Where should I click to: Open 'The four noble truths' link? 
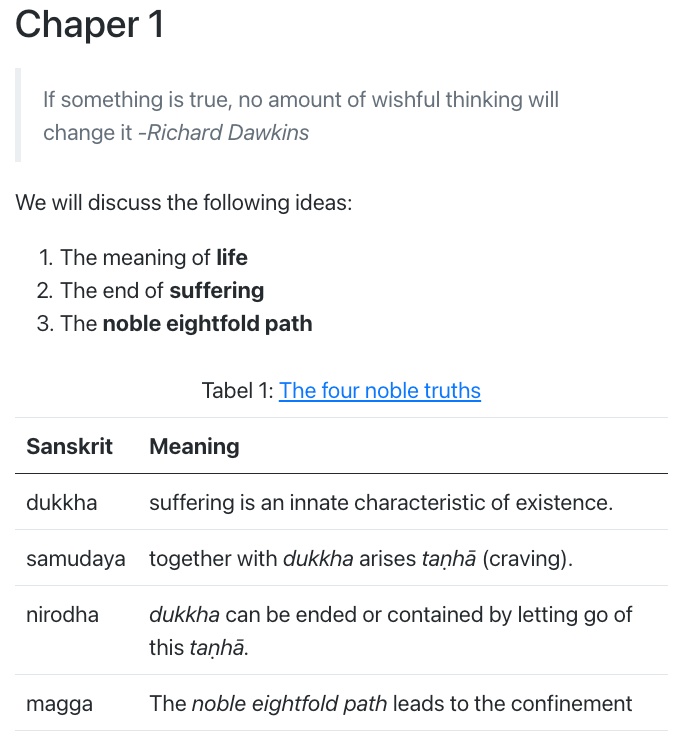tap(379, 391)
